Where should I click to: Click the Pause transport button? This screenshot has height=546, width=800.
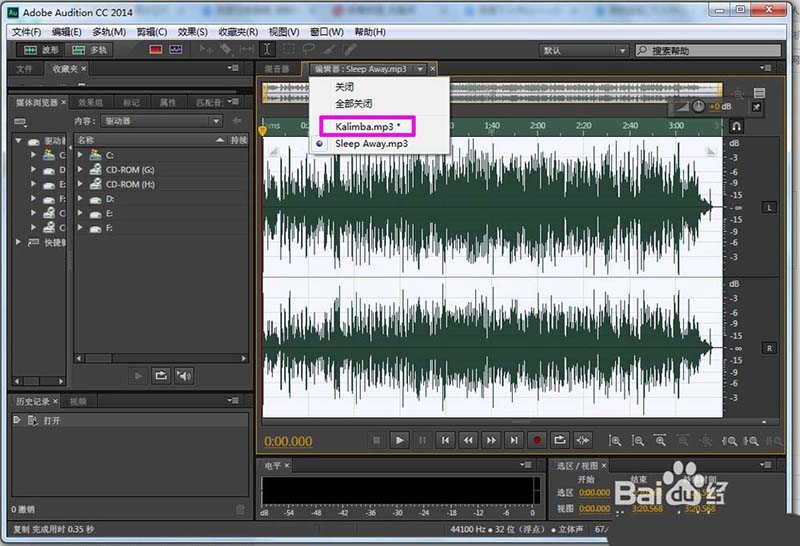[x=422, y=440]
